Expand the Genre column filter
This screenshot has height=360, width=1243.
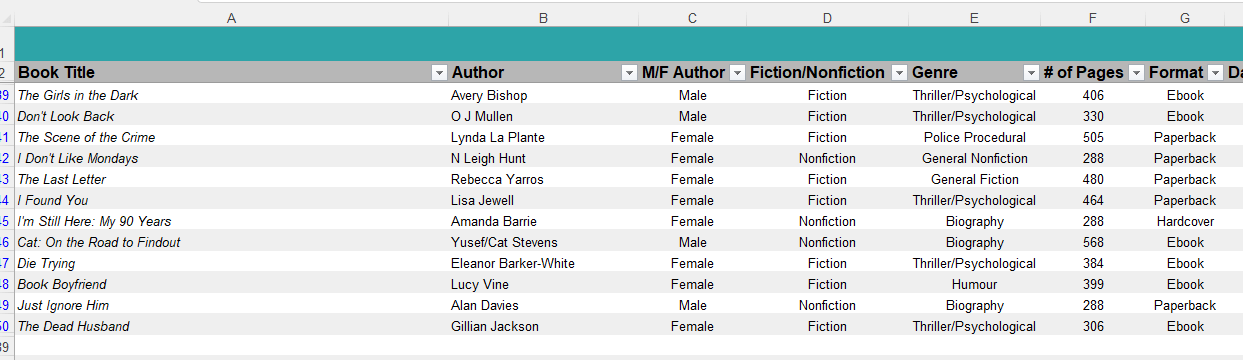(x=1031, y=73)
